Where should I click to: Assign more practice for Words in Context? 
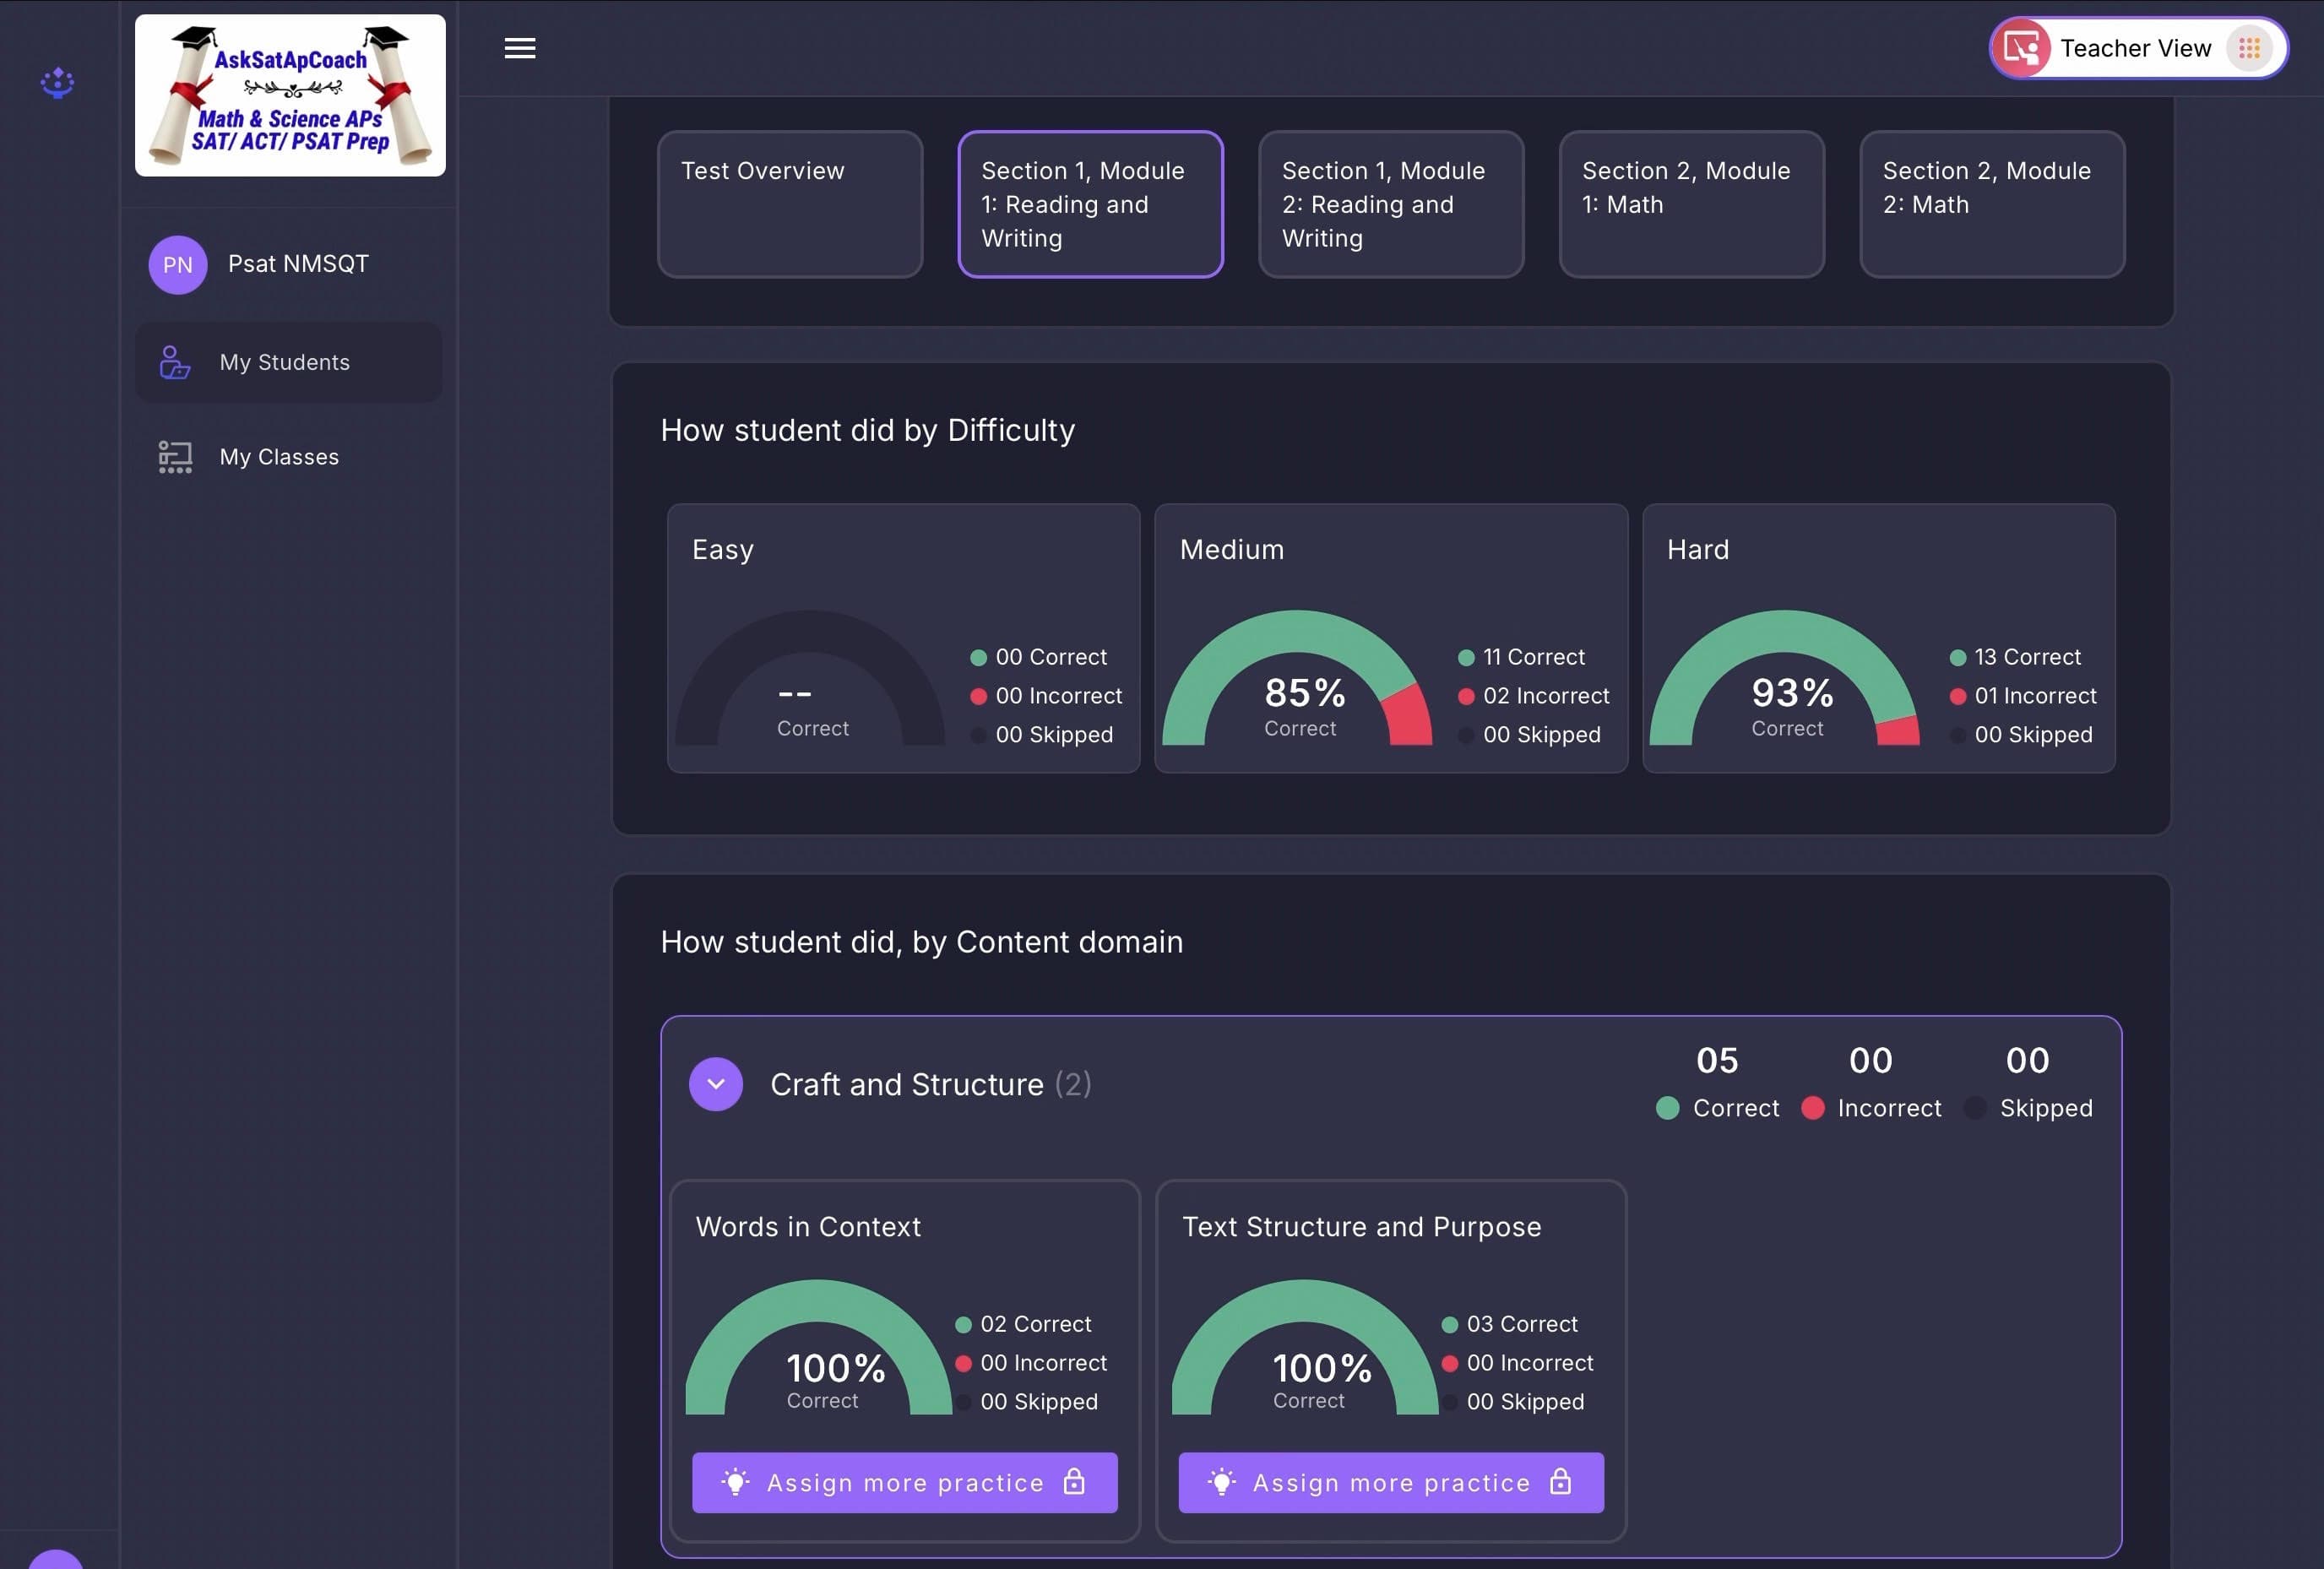tap(904, 1482)
